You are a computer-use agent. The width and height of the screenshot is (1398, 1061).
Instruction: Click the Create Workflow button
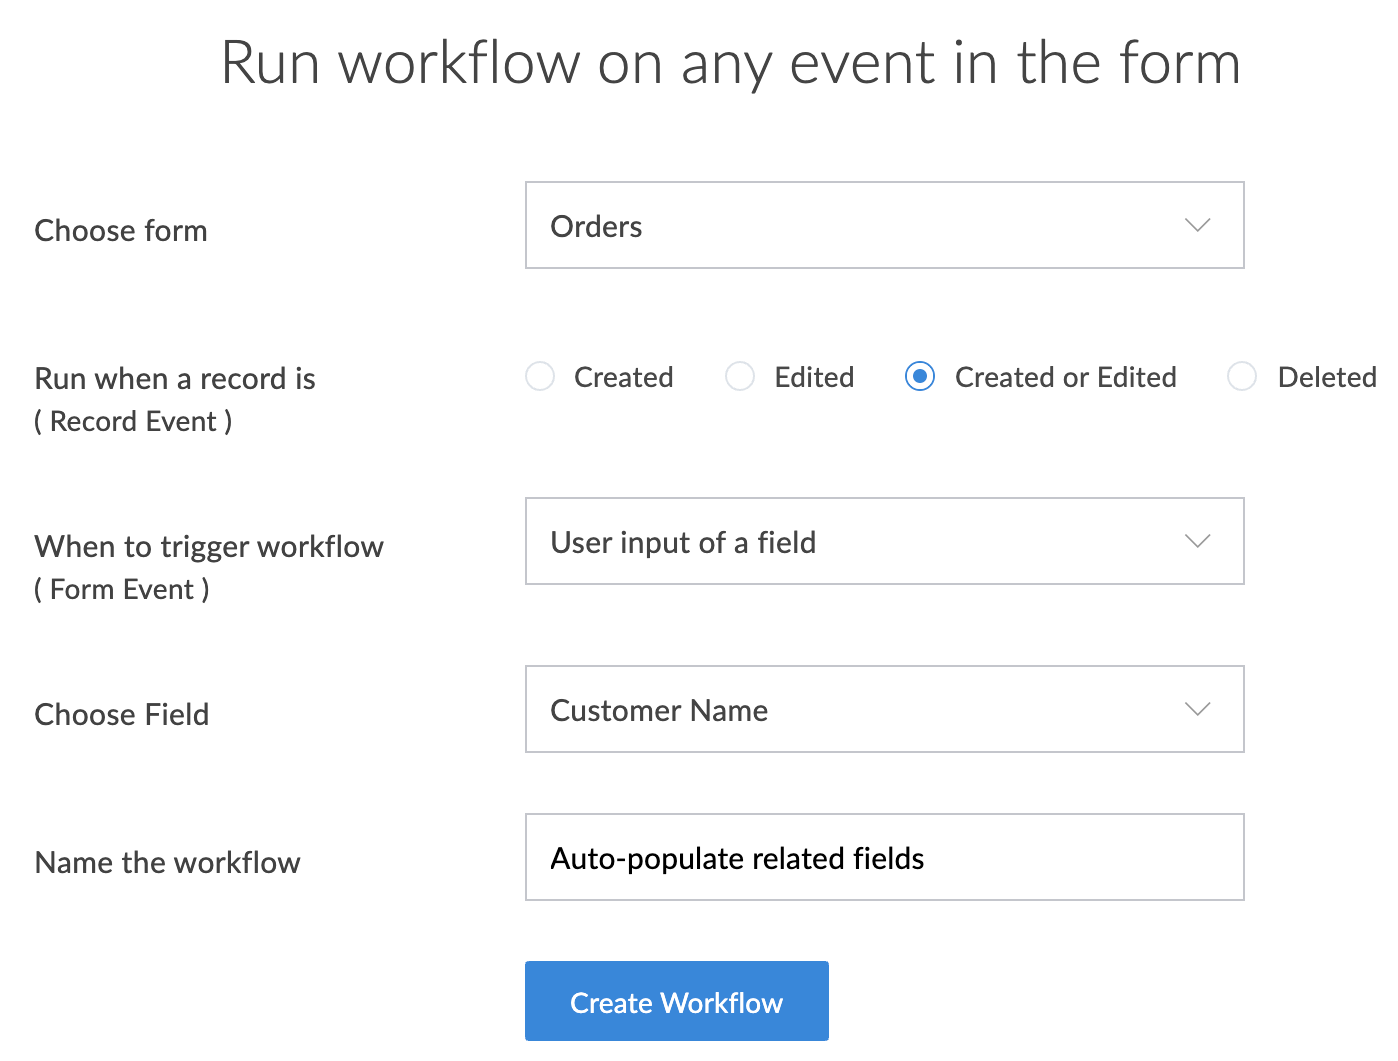point(677,1001)
